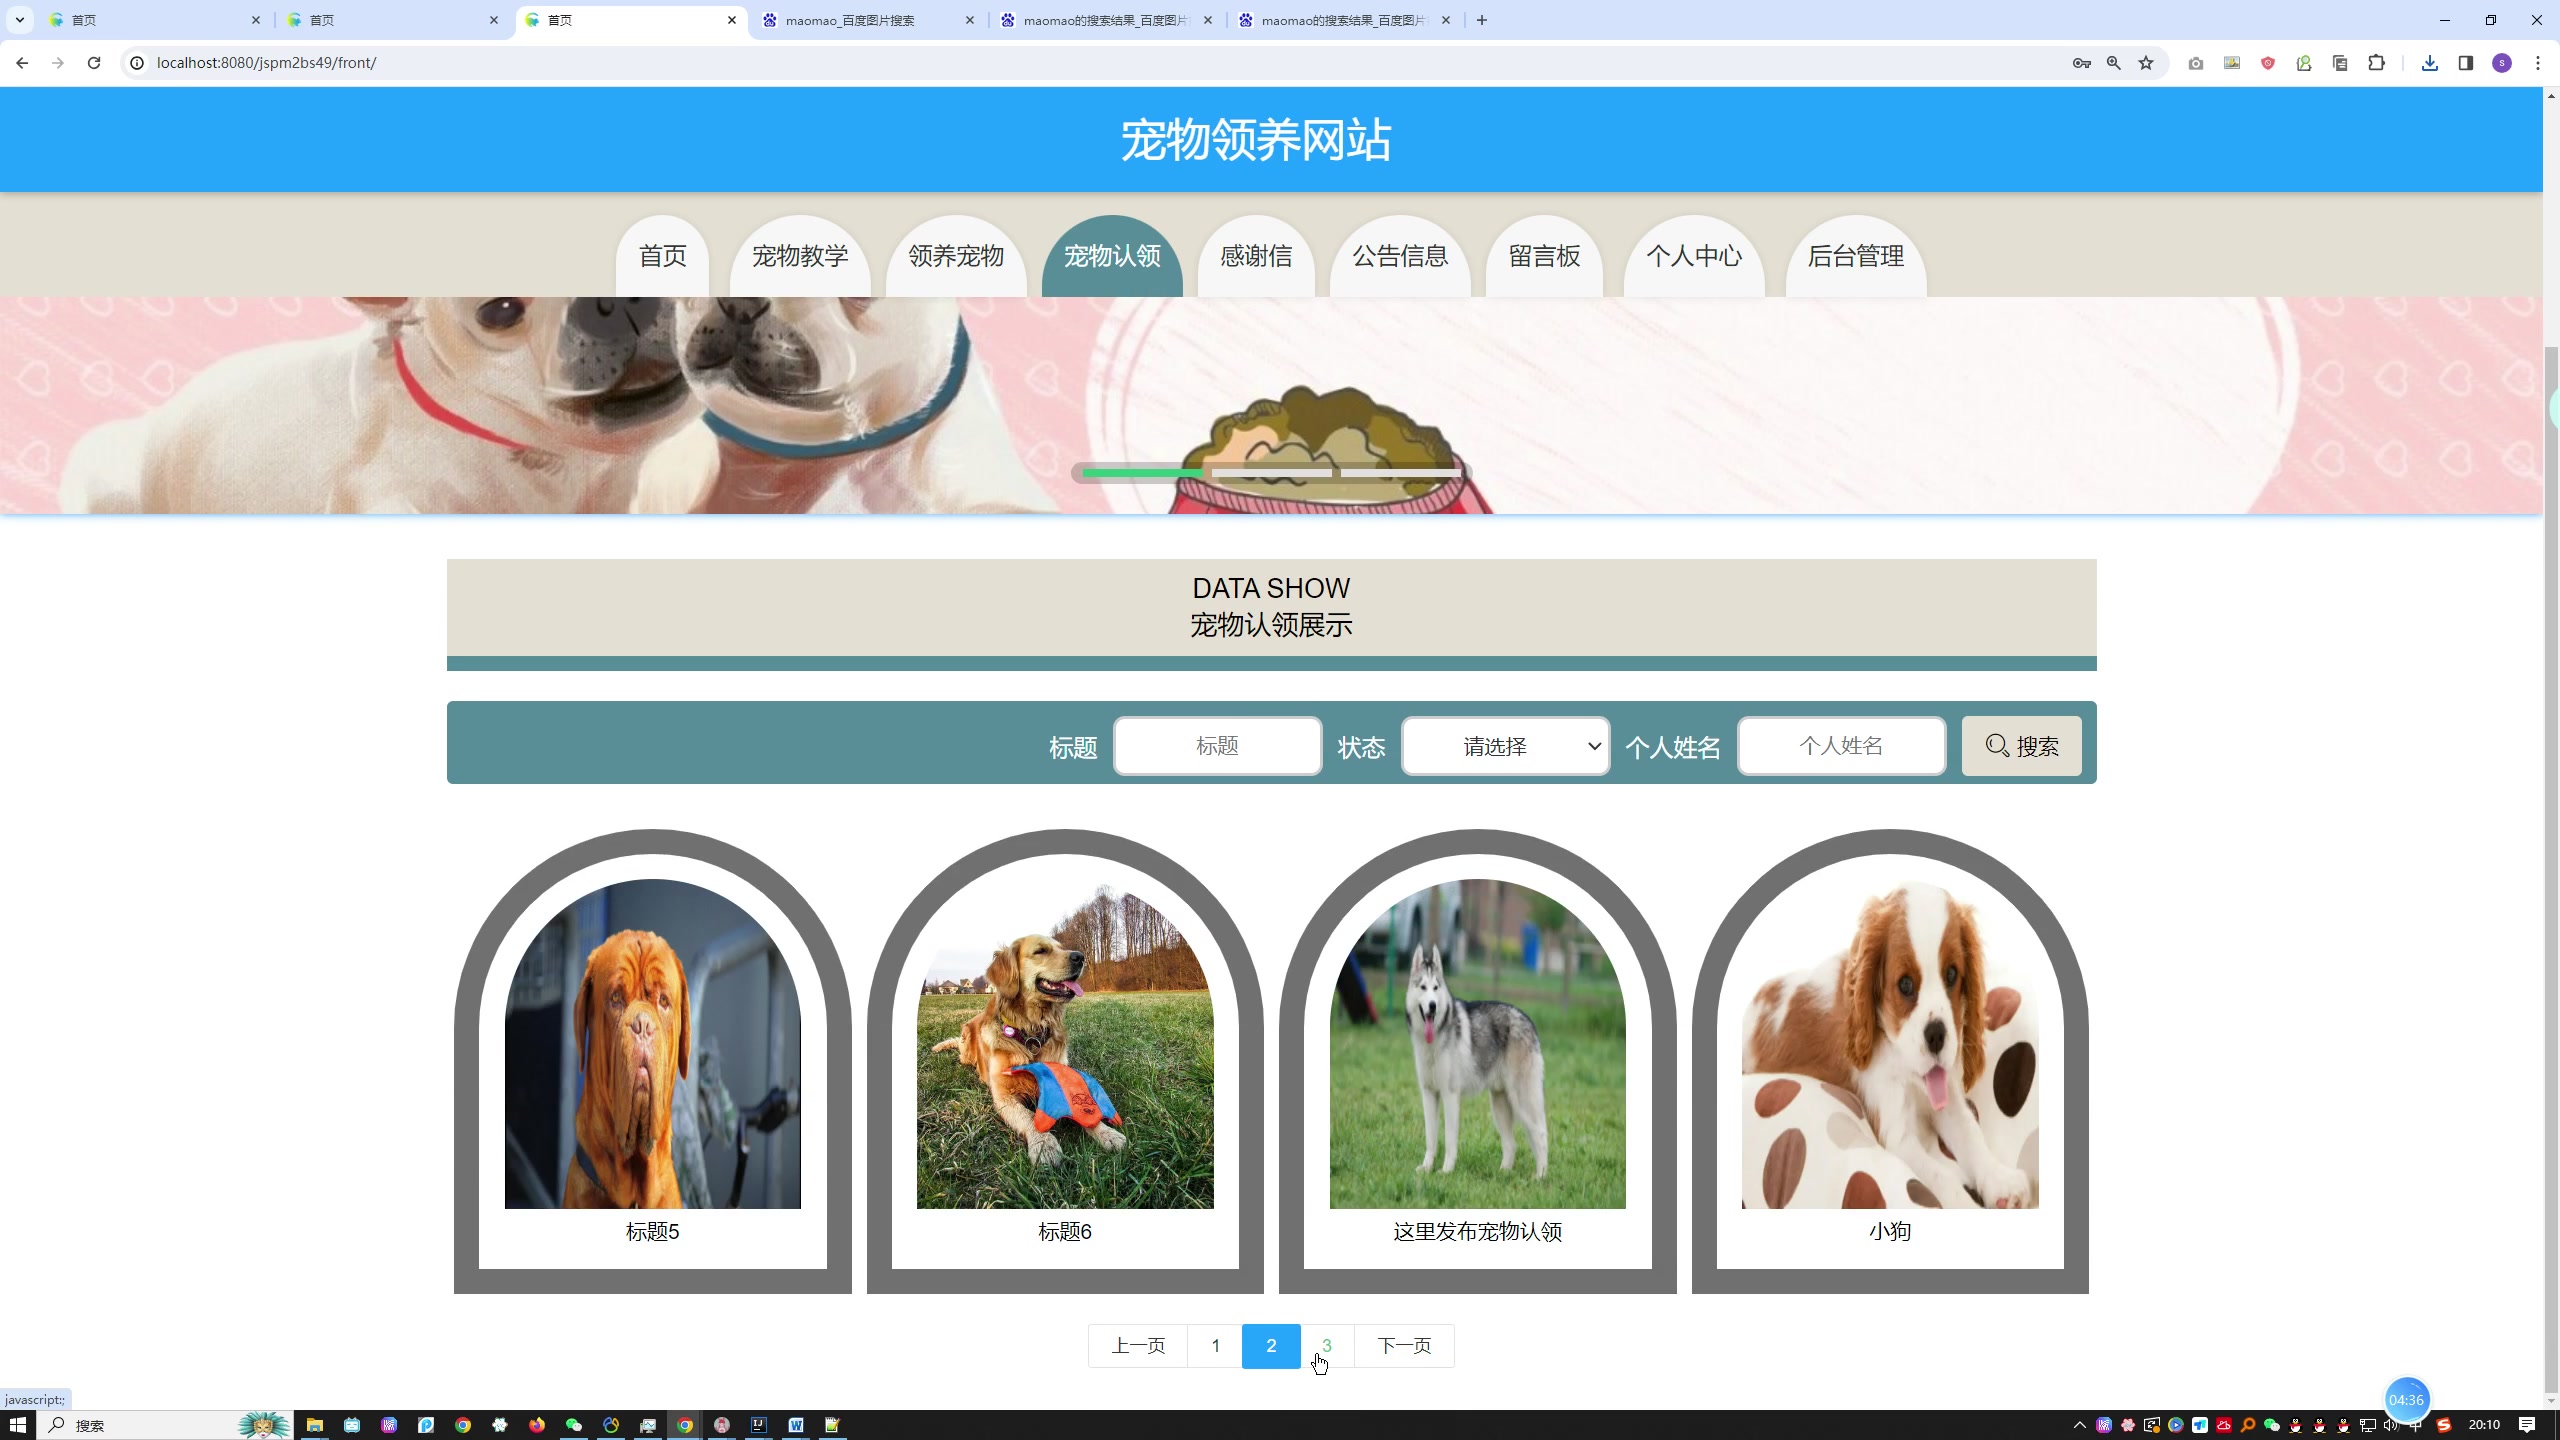The height and width of the screenshot is (1440, 2560).
Task: Bookmark this page with the star
Action: pyautogui.click(x=2146, y=63)
